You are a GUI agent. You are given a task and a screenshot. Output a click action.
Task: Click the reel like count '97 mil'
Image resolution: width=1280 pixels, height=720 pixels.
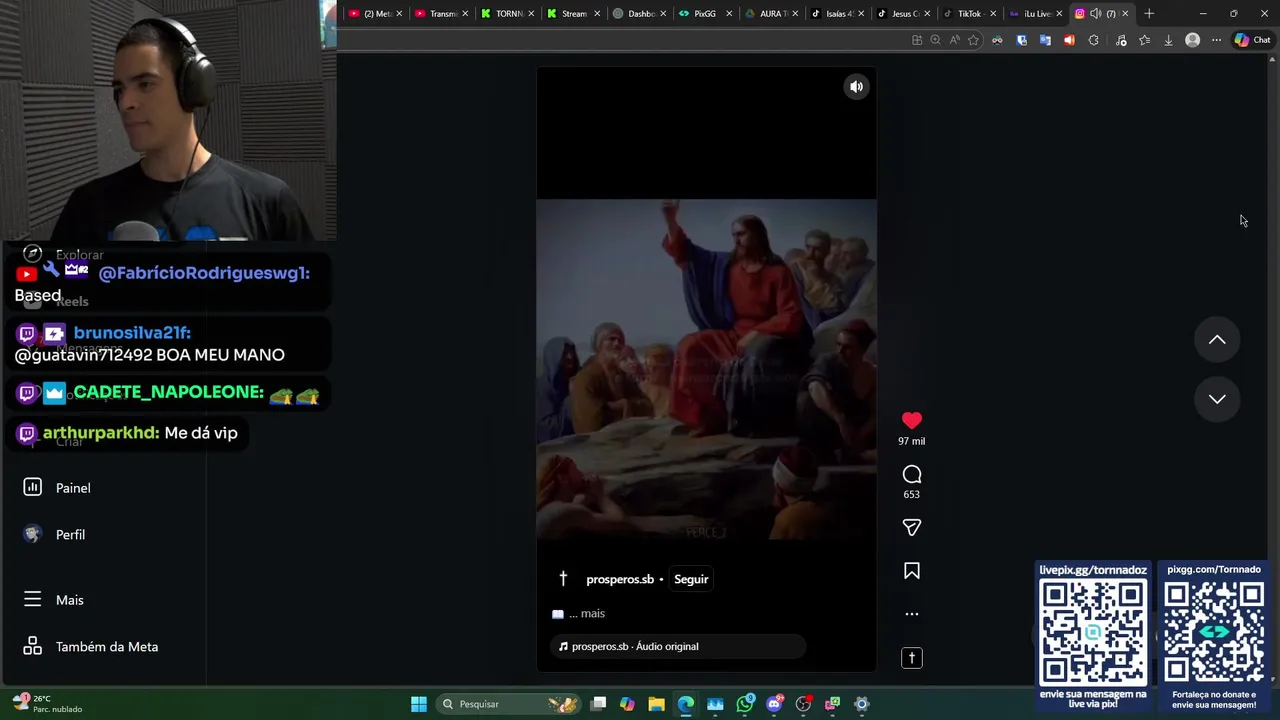(x=911, y=441)
